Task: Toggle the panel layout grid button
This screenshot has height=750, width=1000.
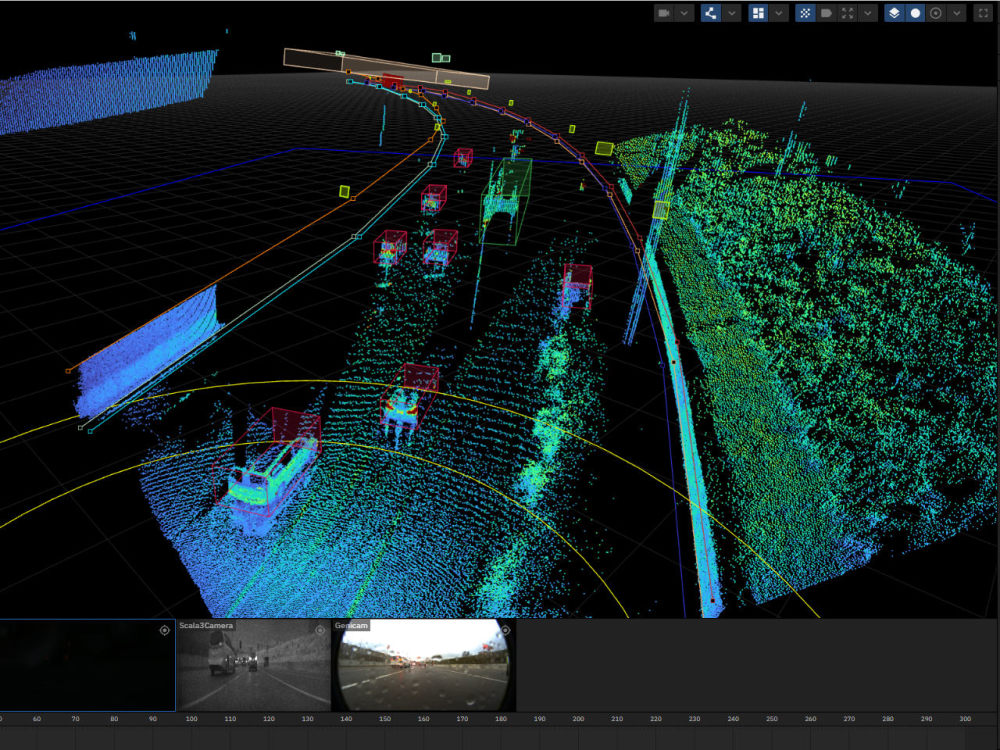Action: pos(758,13)
